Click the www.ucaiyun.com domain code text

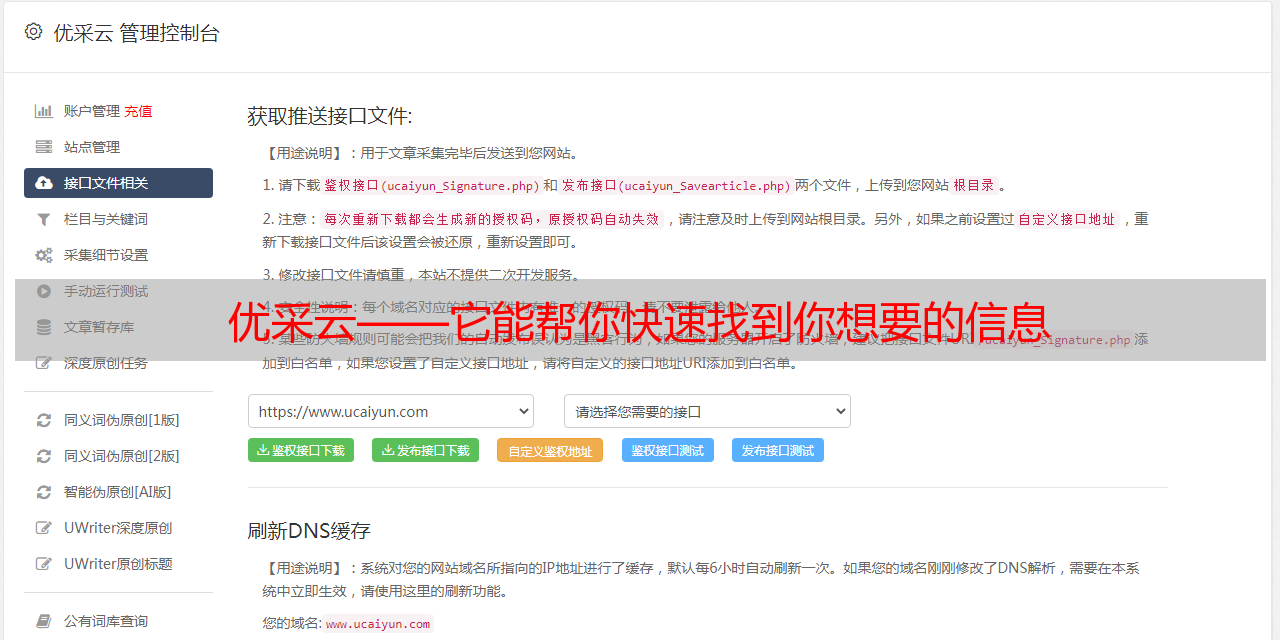point(378,624)
